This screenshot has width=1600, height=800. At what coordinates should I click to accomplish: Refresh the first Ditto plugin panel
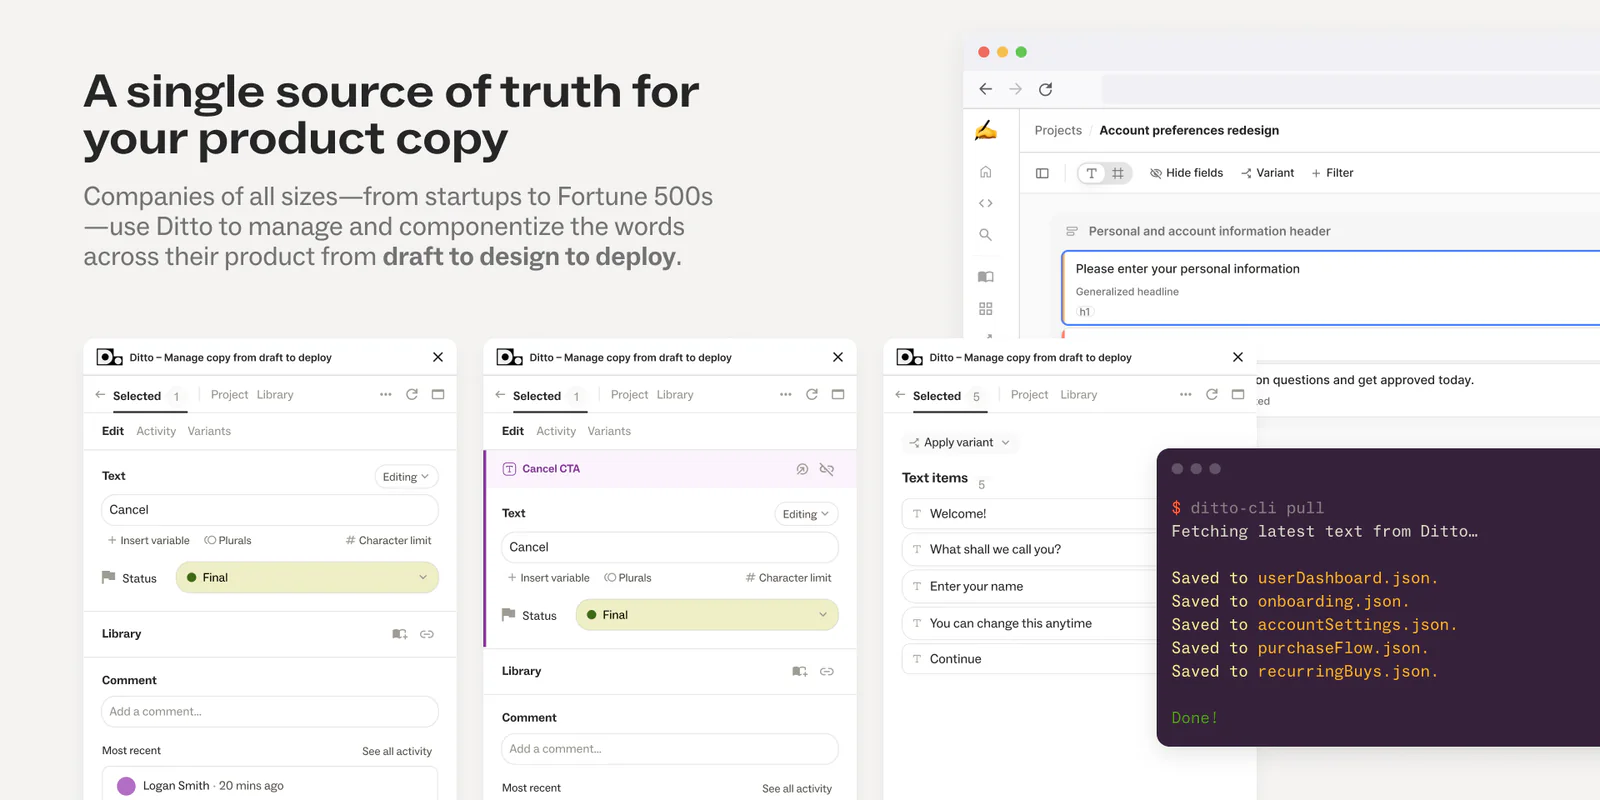click(412, 395)
